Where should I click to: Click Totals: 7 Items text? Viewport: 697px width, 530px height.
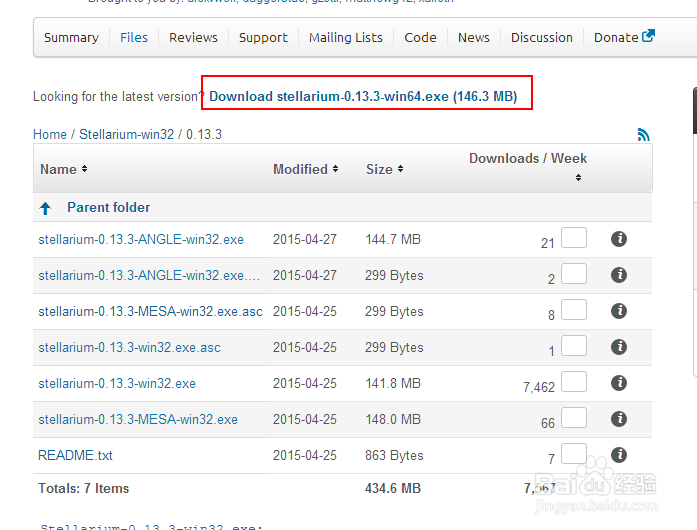click(x=84, y=489)
